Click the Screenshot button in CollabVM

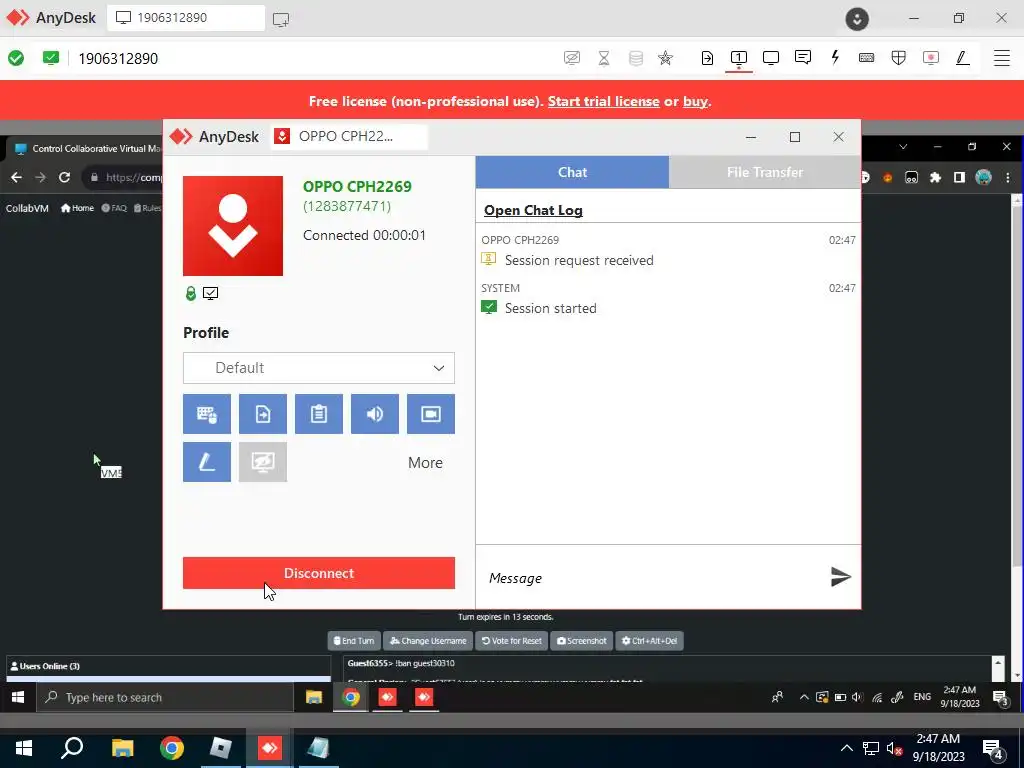(581, 641)
